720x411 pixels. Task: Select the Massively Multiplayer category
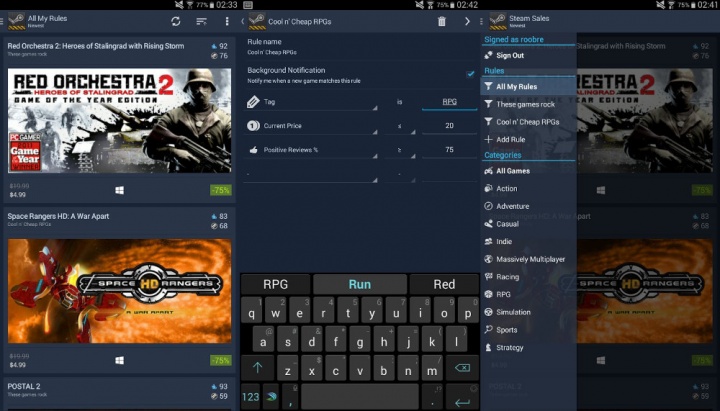(x=529, y=259)
